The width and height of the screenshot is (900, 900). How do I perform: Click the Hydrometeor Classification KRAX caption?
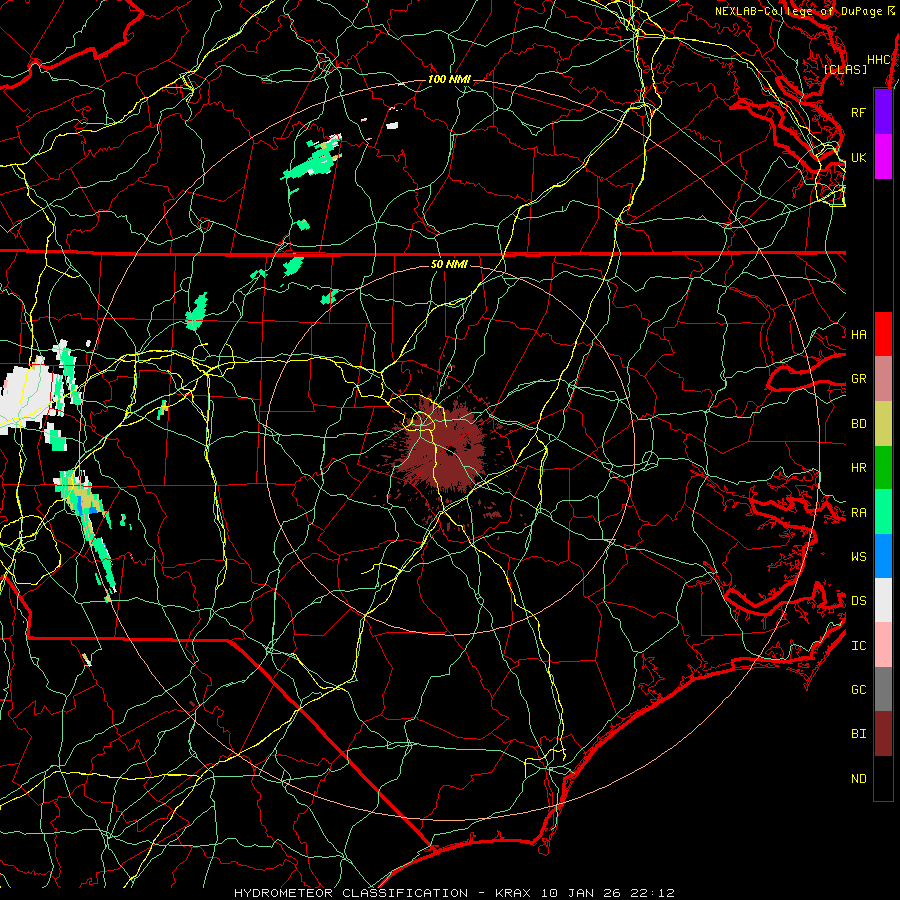coord(454,893)
